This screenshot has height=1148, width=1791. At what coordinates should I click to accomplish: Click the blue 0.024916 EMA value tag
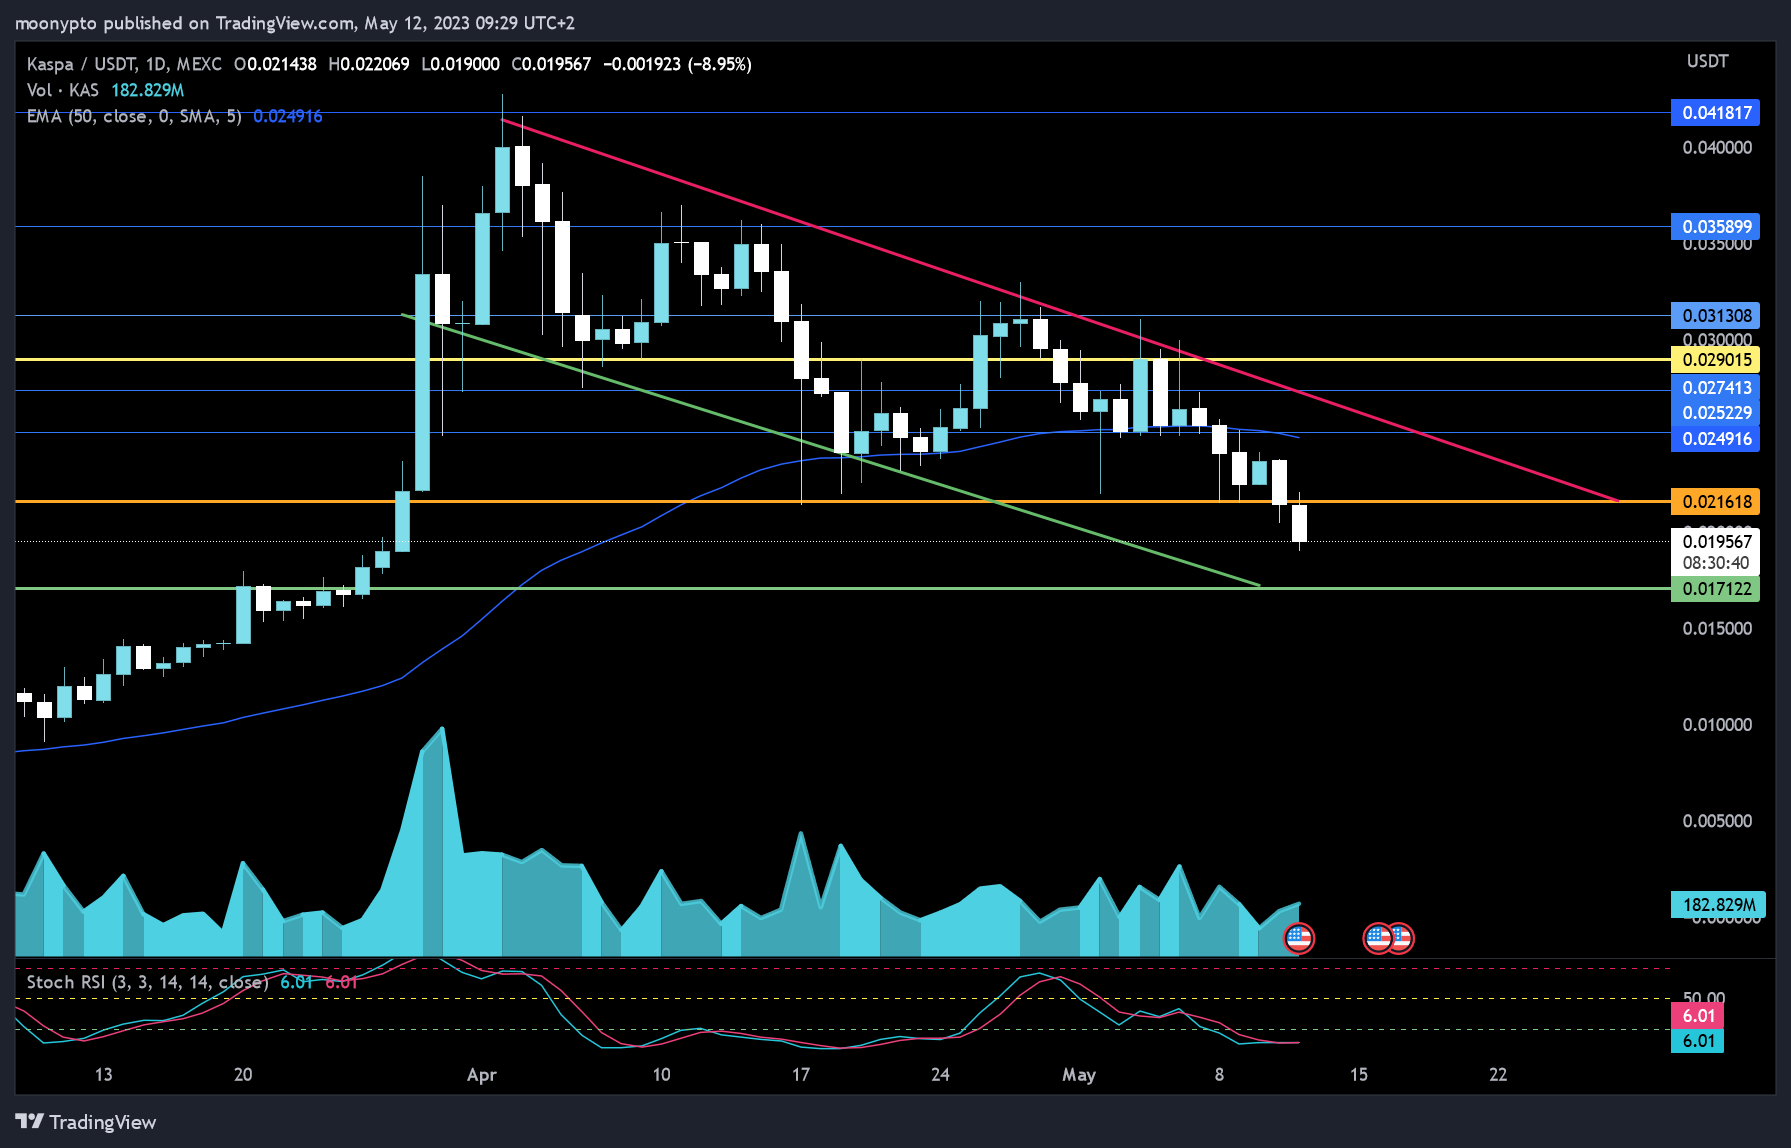point(1716,439)
